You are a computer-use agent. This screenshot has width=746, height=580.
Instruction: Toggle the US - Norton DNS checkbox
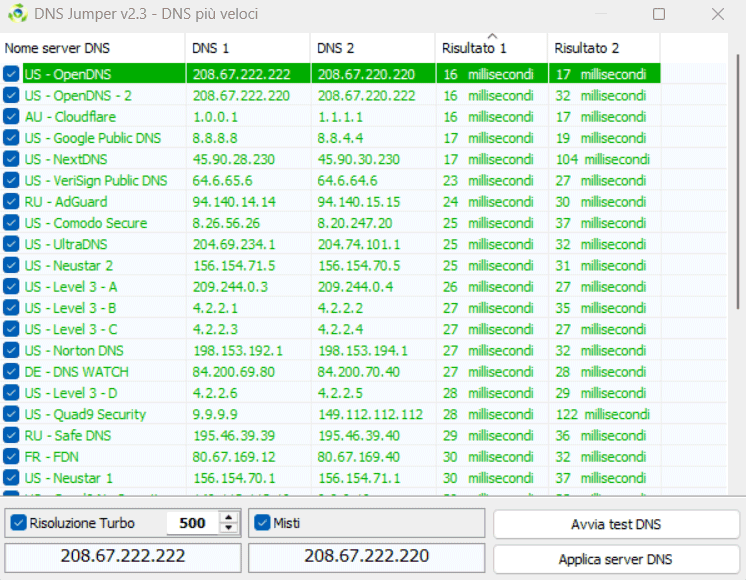click(x=11, y=350)
